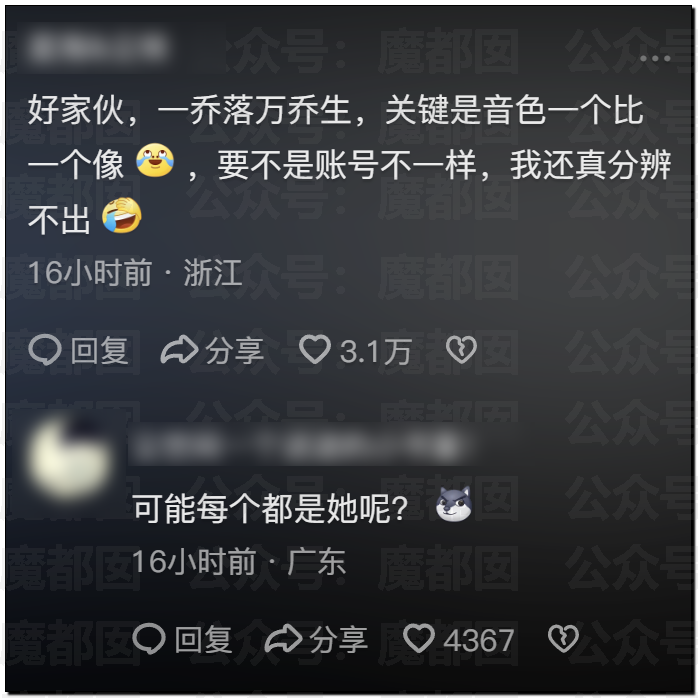This screenshot has width=698, height=698.
Task: Tap share arrow icon on Guangdong comment
Action: (284, 639)
